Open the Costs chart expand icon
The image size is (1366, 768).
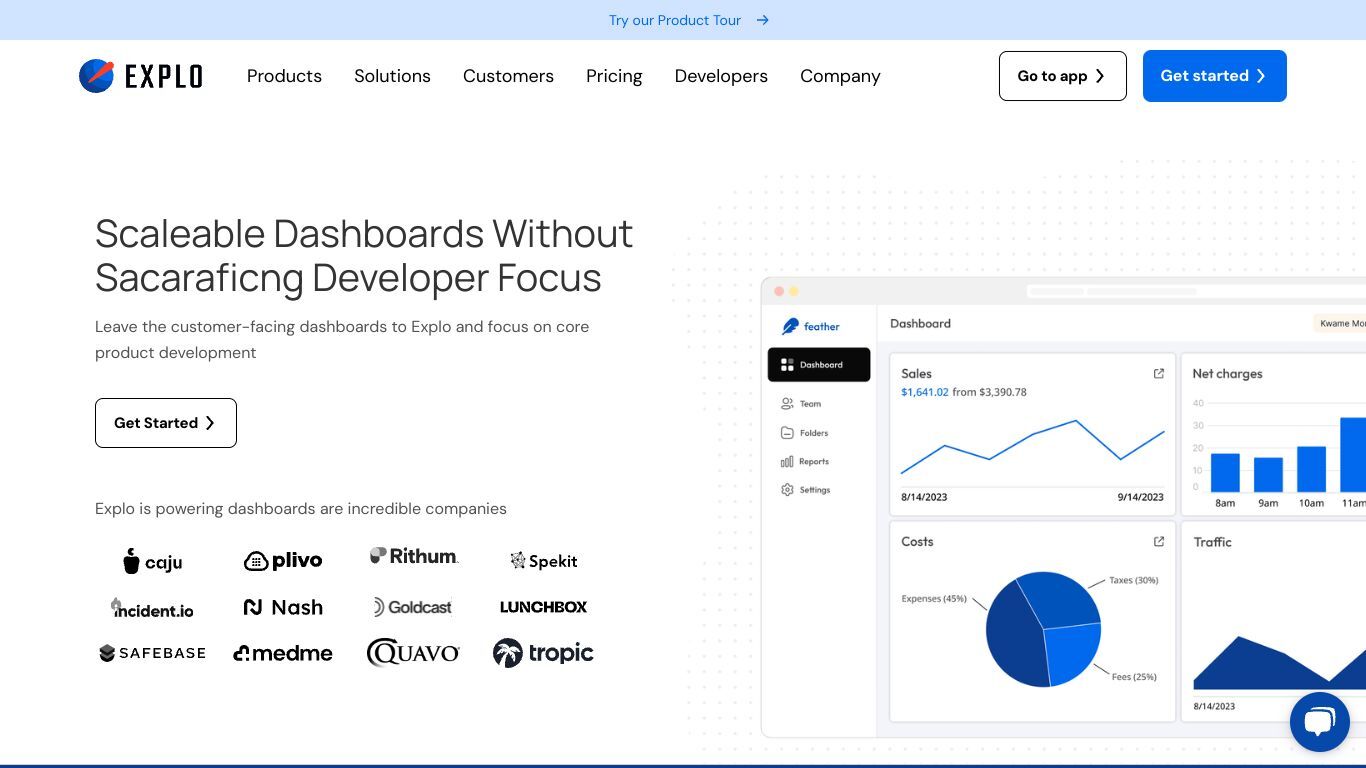point(1159,542)
